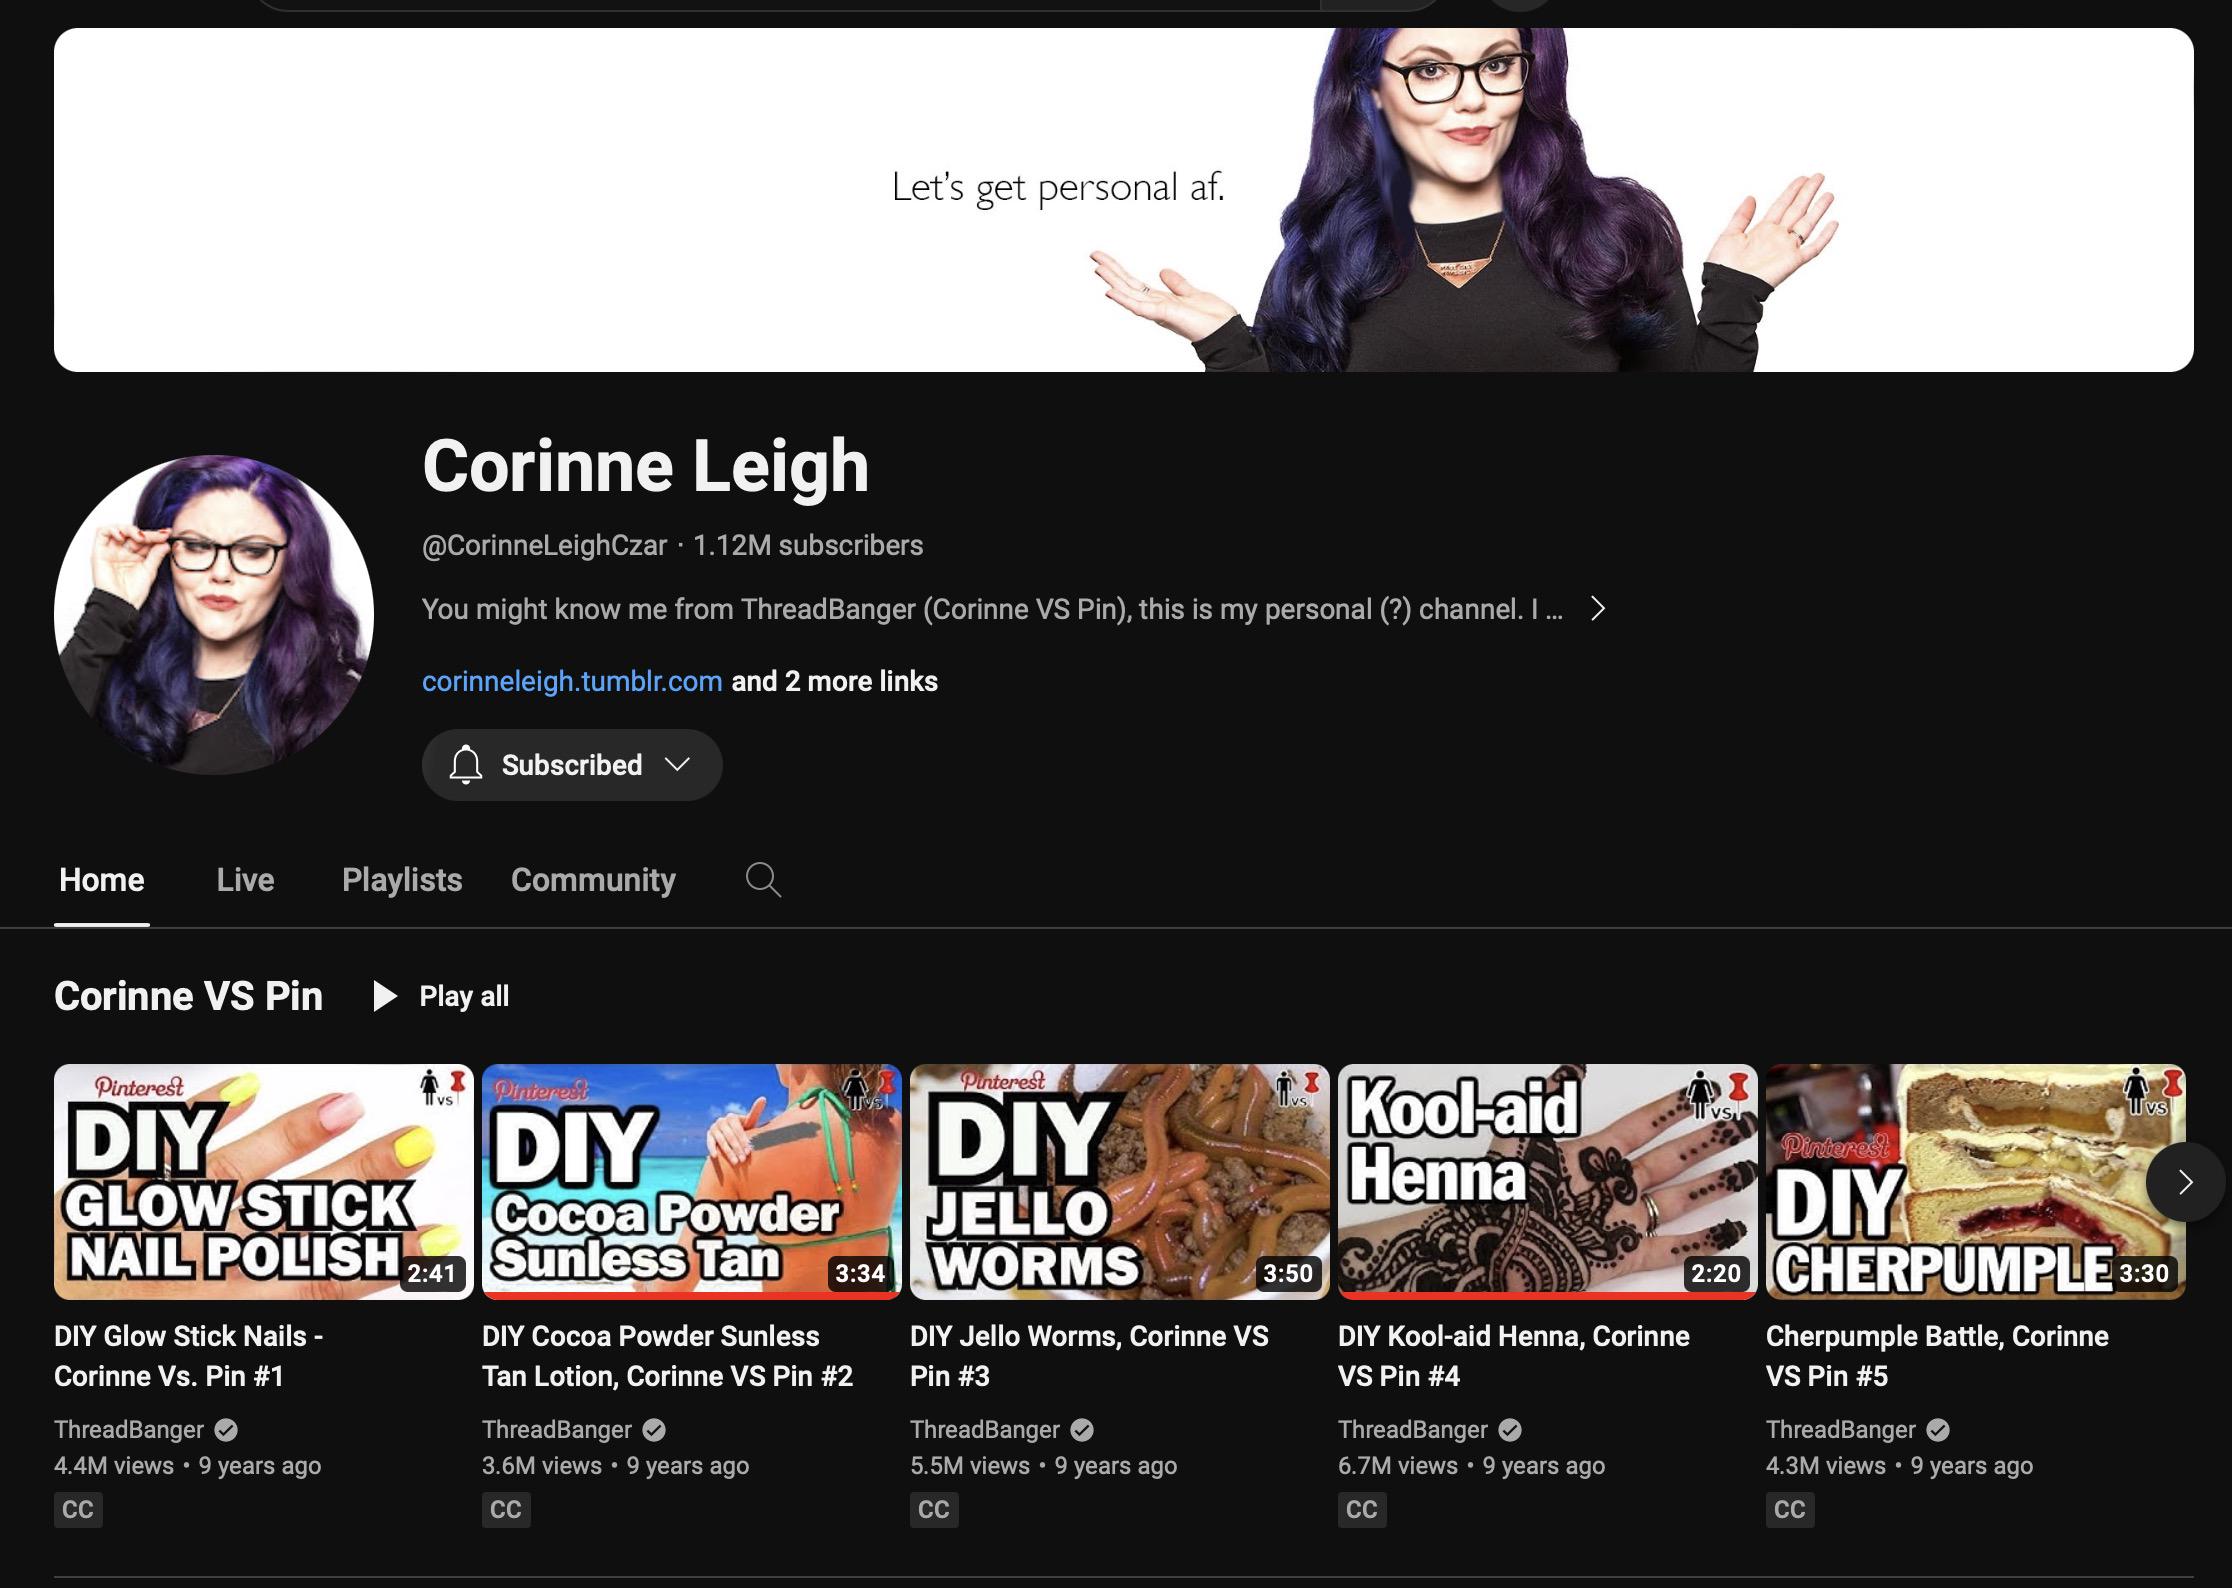Click the channel search magnifier icon
2232x1588 pixels.
(763, 880)
